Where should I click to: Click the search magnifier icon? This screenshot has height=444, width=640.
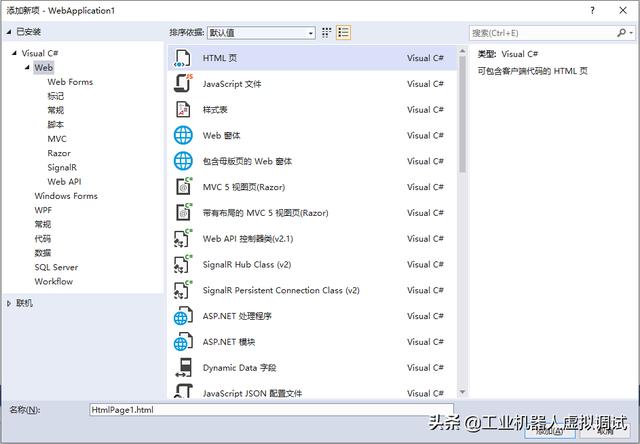coord(621,33)
